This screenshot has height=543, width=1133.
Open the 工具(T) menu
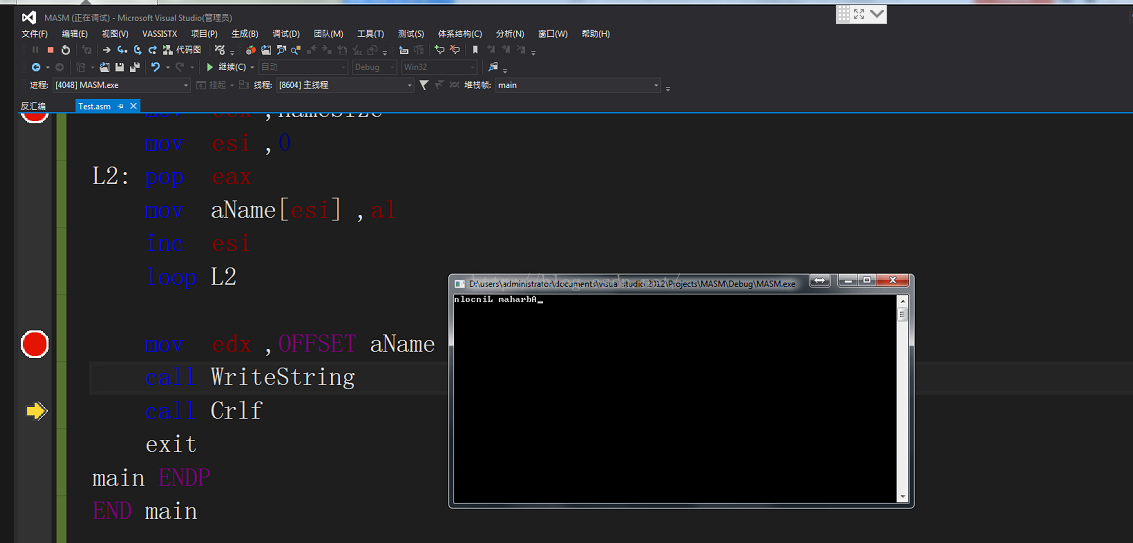[x=371, y=34]
